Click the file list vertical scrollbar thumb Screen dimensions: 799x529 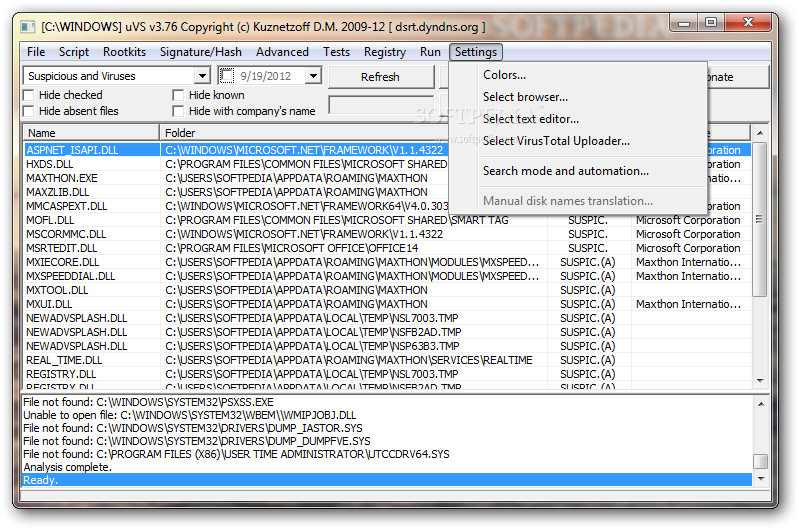click(x=760, y=219)
